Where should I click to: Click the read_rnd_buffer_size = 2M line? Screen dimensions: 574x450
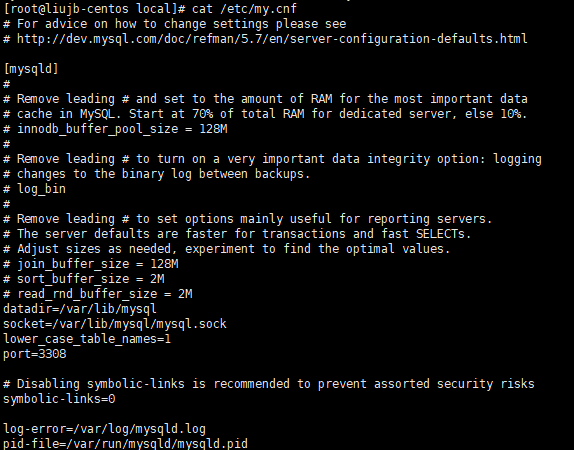point(98,294)
